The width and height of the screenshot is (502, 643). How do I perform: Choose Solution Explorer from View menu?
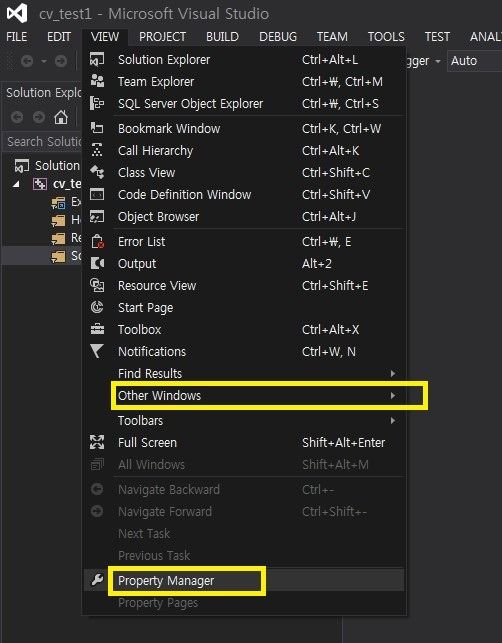tap(244, 59)
